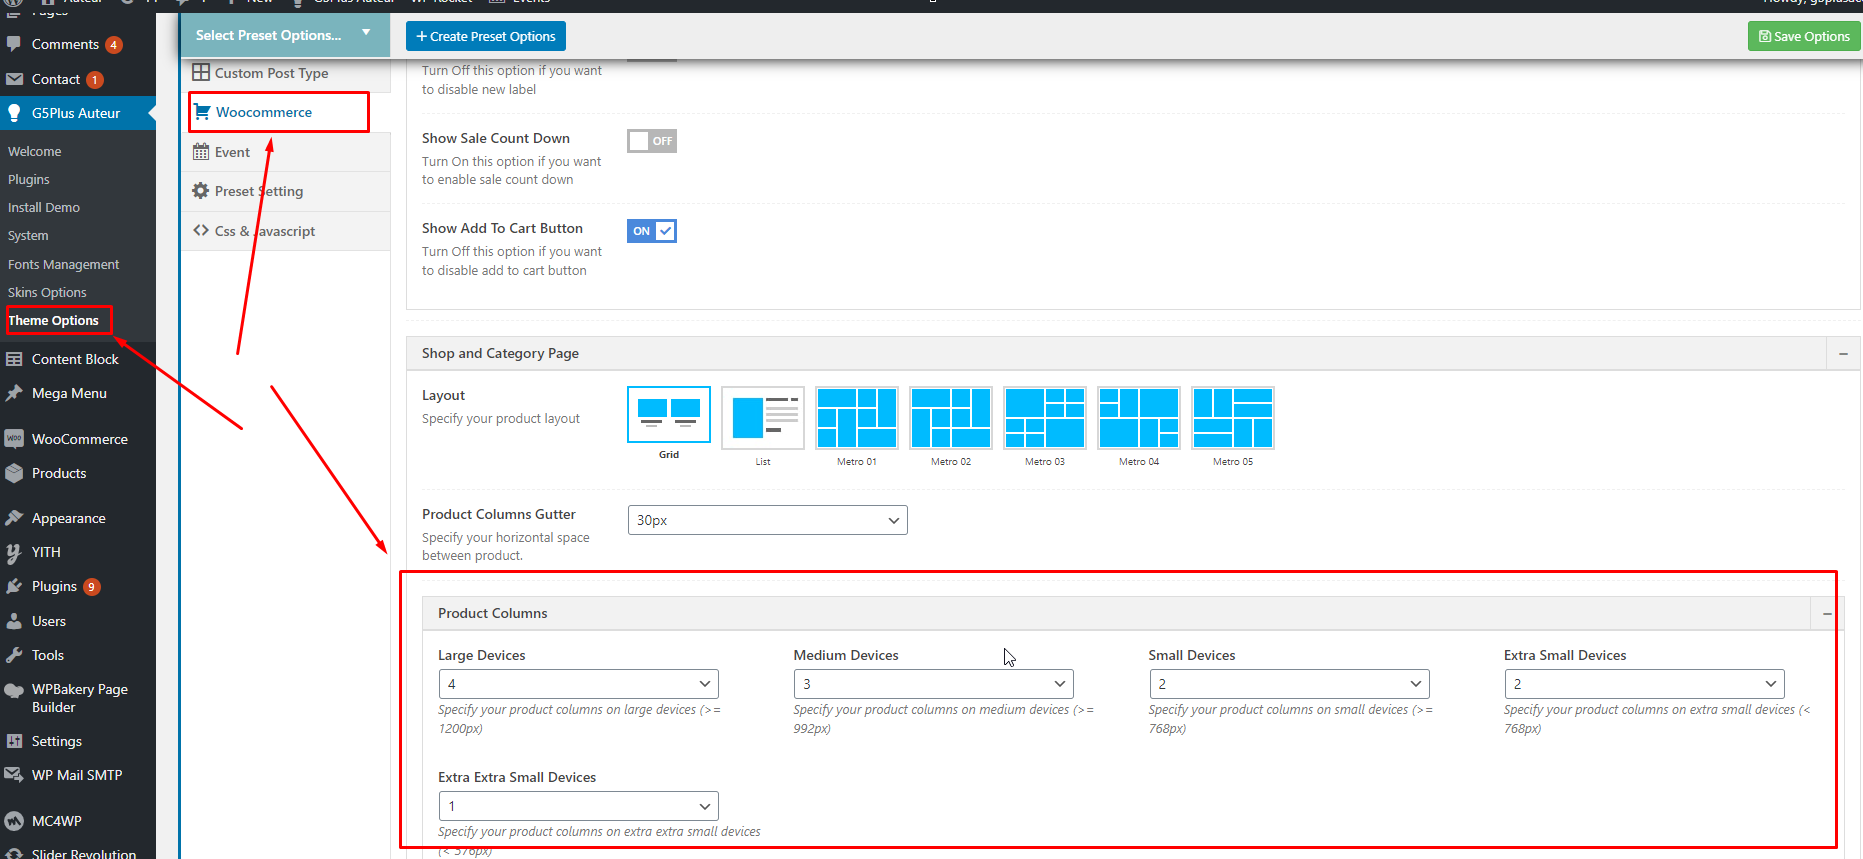1863x859 pixels.
Task: Open Comments via its speech bubble icon
Action: pyautogui.click(x=14, y=44)
